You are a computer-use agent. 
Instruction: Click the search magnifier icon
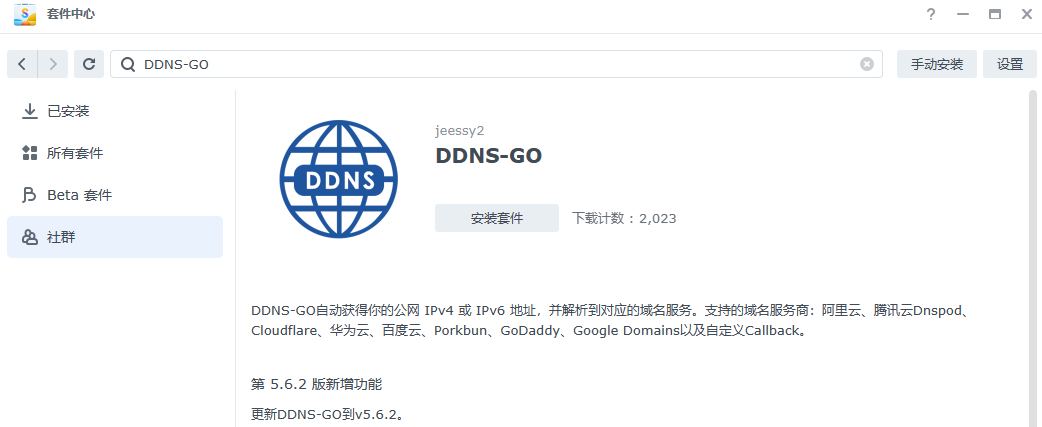(x=128, y=64)
